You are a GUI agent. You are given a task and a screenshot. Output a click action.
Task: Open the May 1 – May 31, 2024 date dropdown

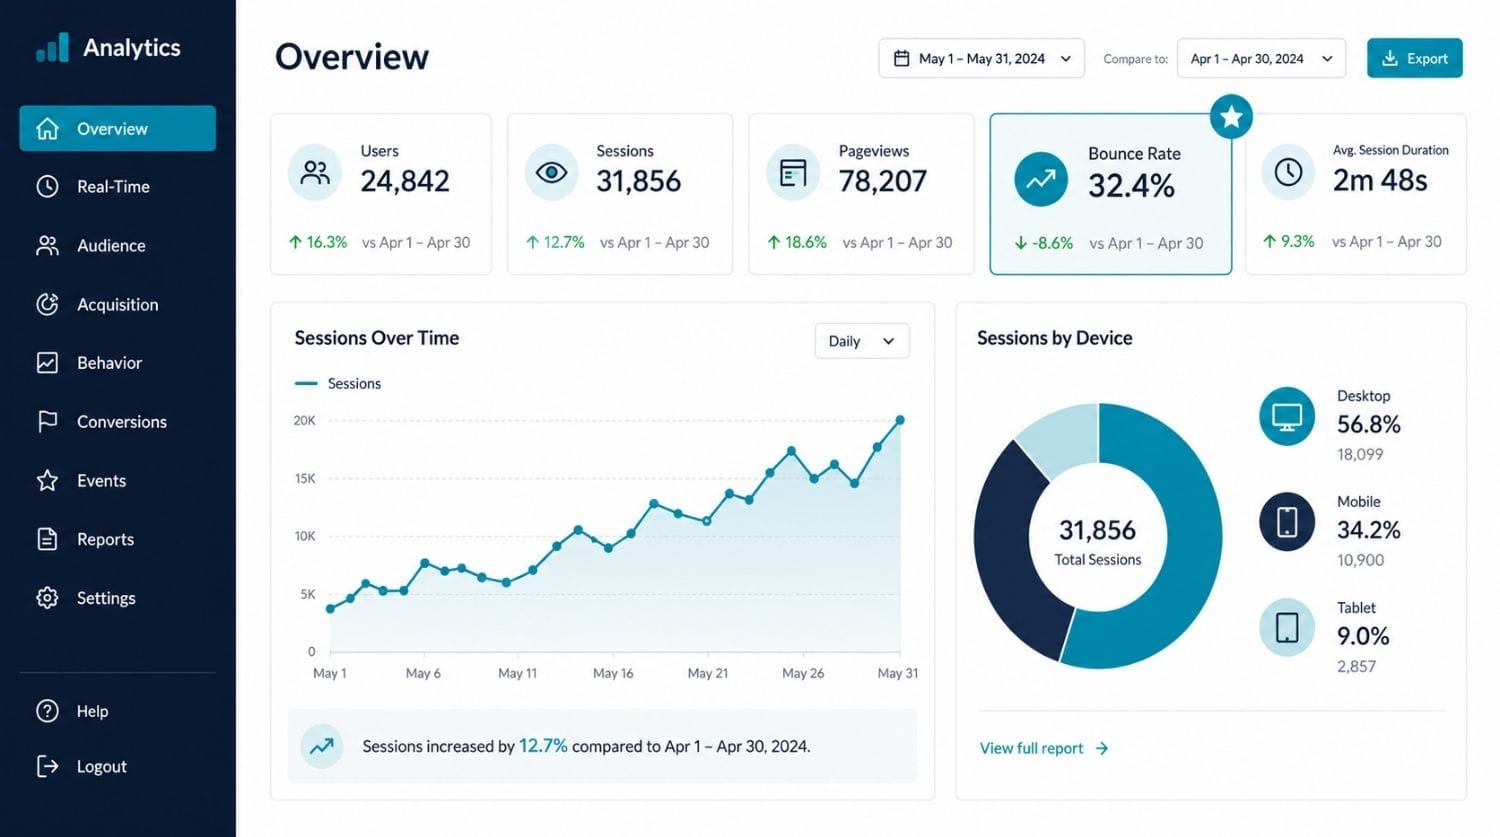[x=982, y=58]
